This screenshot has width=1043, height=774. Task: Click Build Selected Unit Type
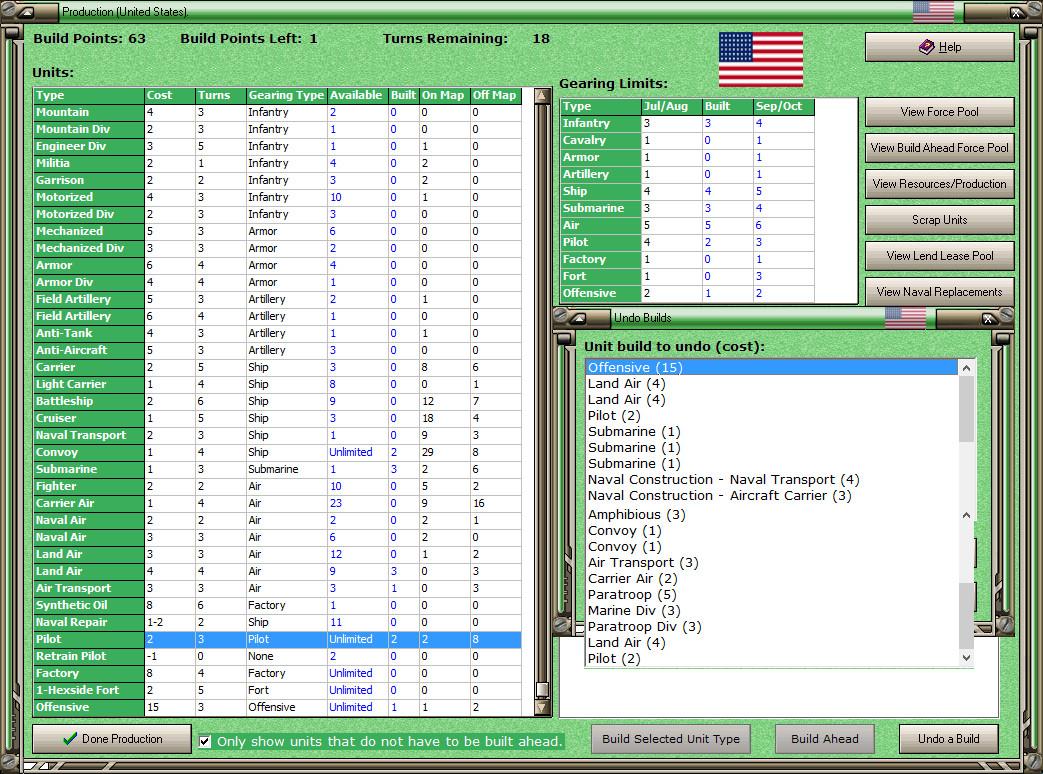(670, 739)
